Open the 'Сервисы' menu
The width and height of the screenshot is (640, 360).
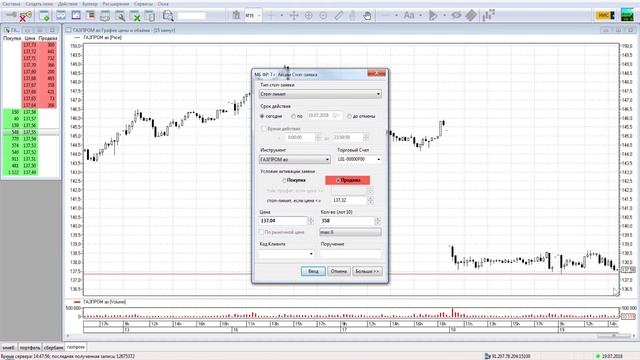143,4
